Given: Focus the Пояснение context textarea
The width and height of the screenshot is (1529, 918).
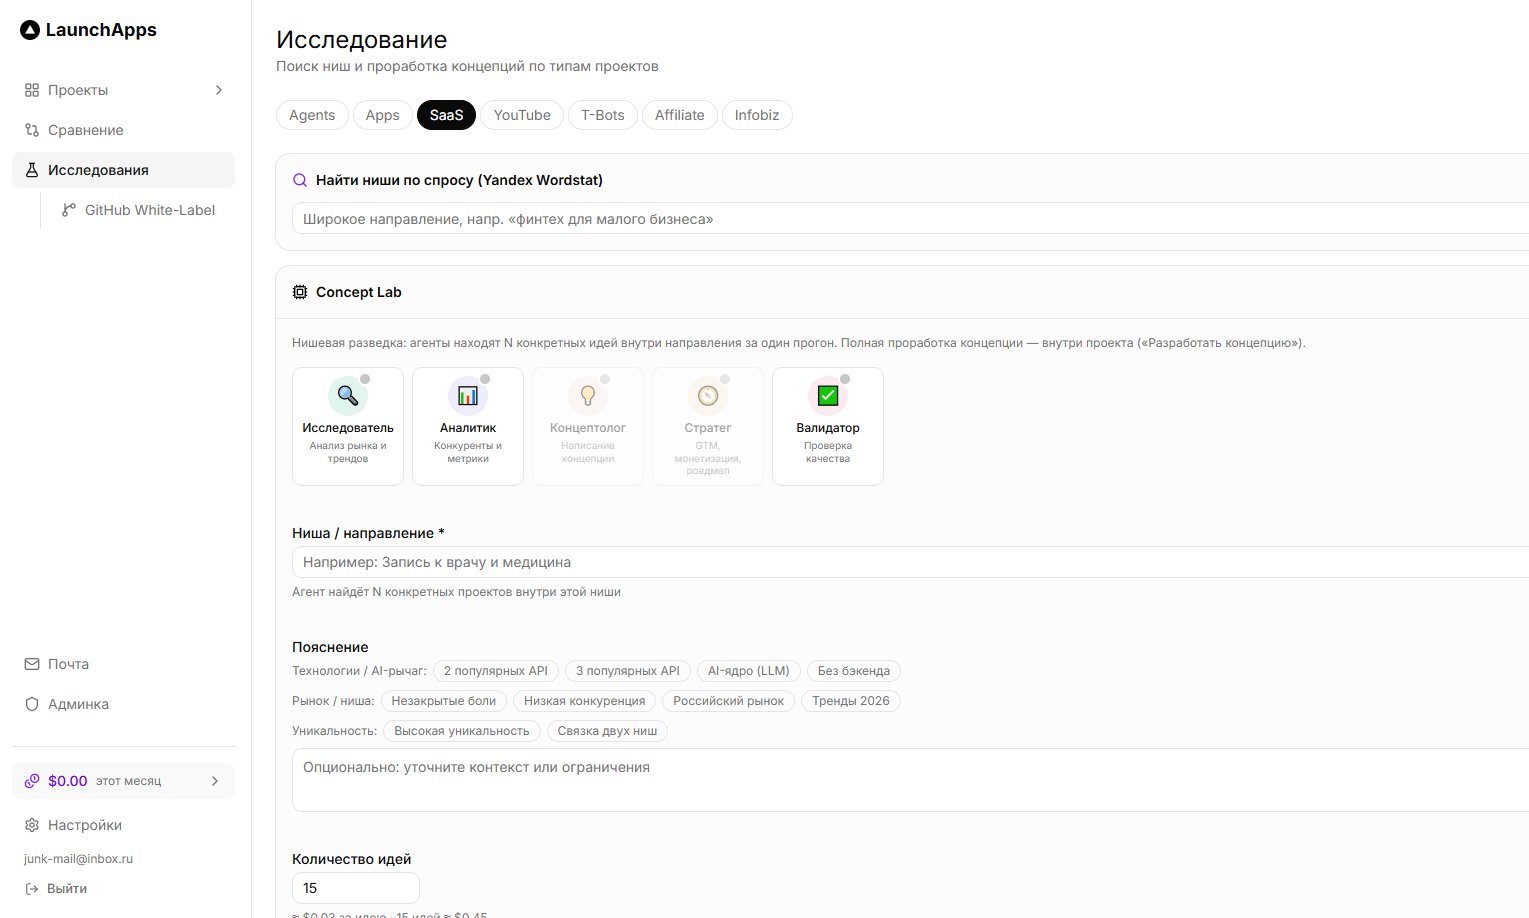Looking at the screenshot, I should tap(910, 780).
